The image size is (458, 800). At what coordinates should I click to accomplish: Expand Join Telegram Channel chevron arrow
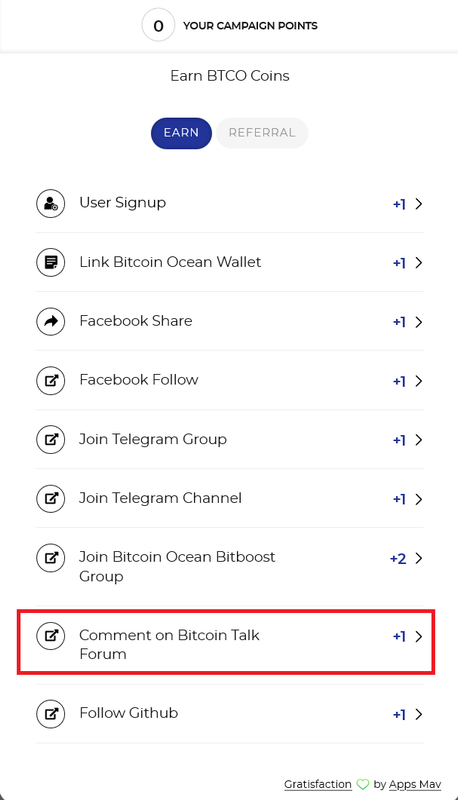[419, 499]
